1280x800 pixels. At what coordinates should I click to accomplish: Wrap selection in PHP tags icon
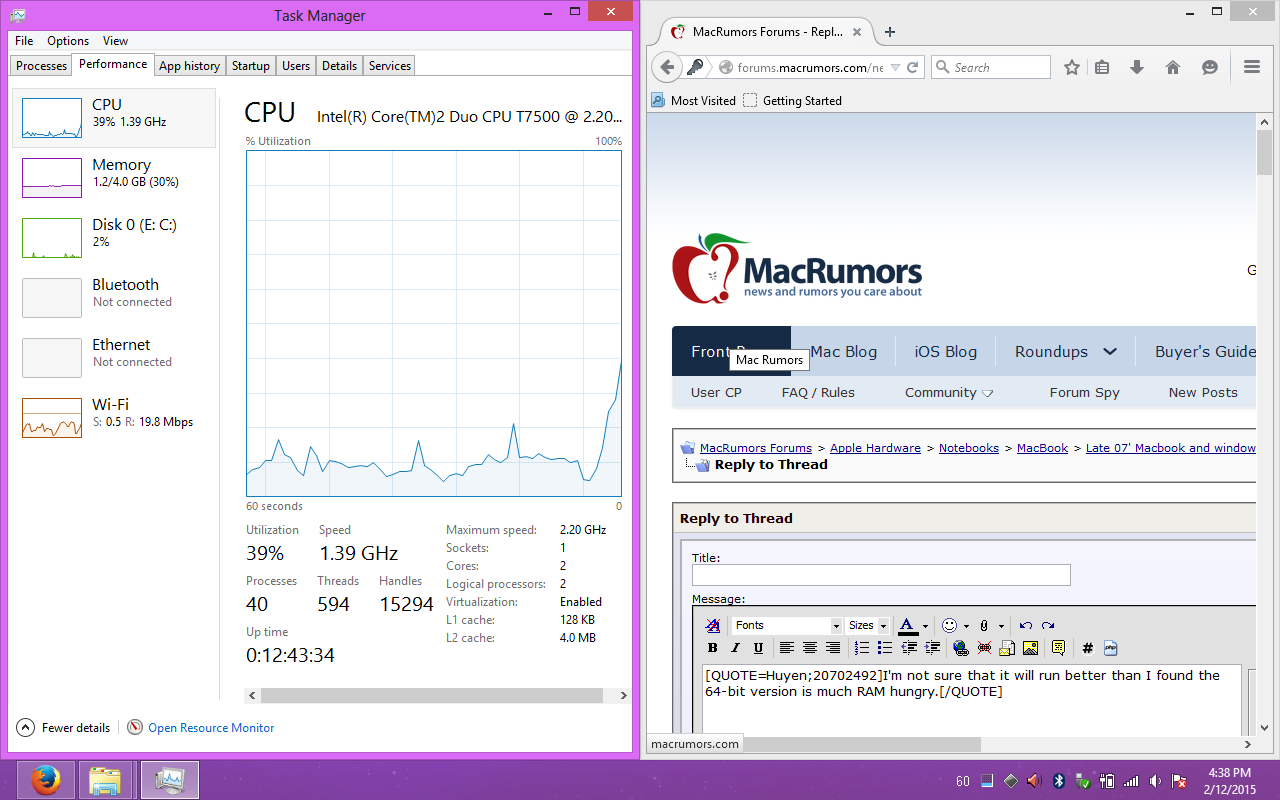[x=1111, y=648]
